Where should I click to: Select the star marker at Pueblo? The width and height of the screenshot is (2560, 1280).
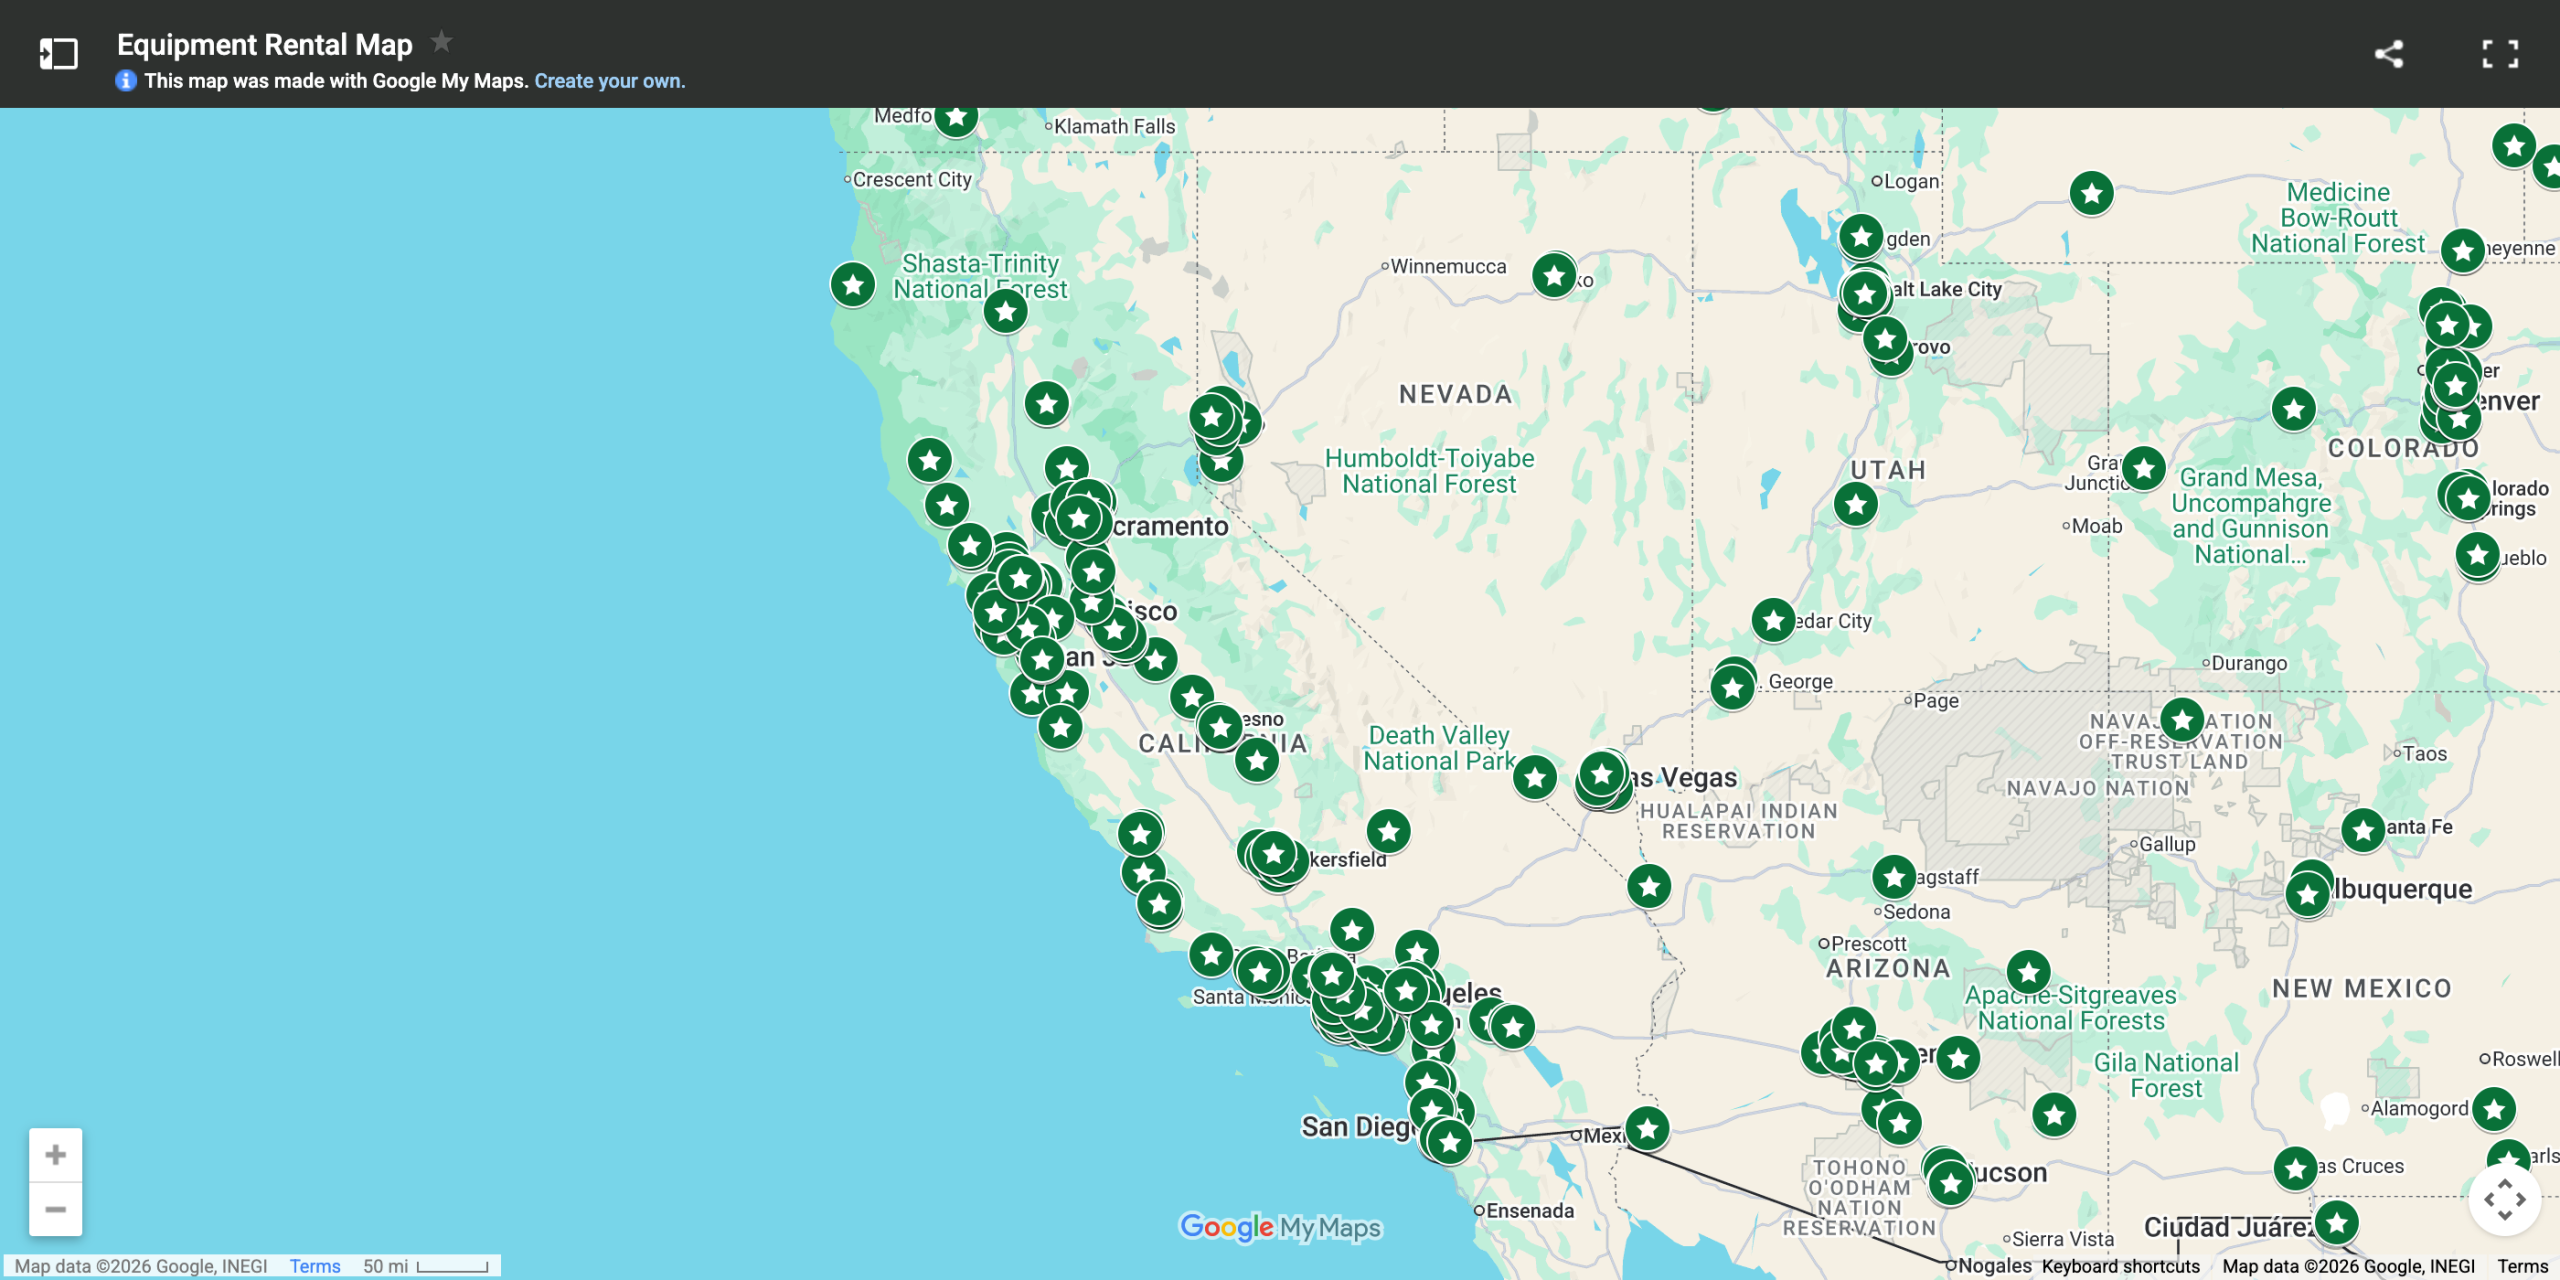[x=2477, y=554]
